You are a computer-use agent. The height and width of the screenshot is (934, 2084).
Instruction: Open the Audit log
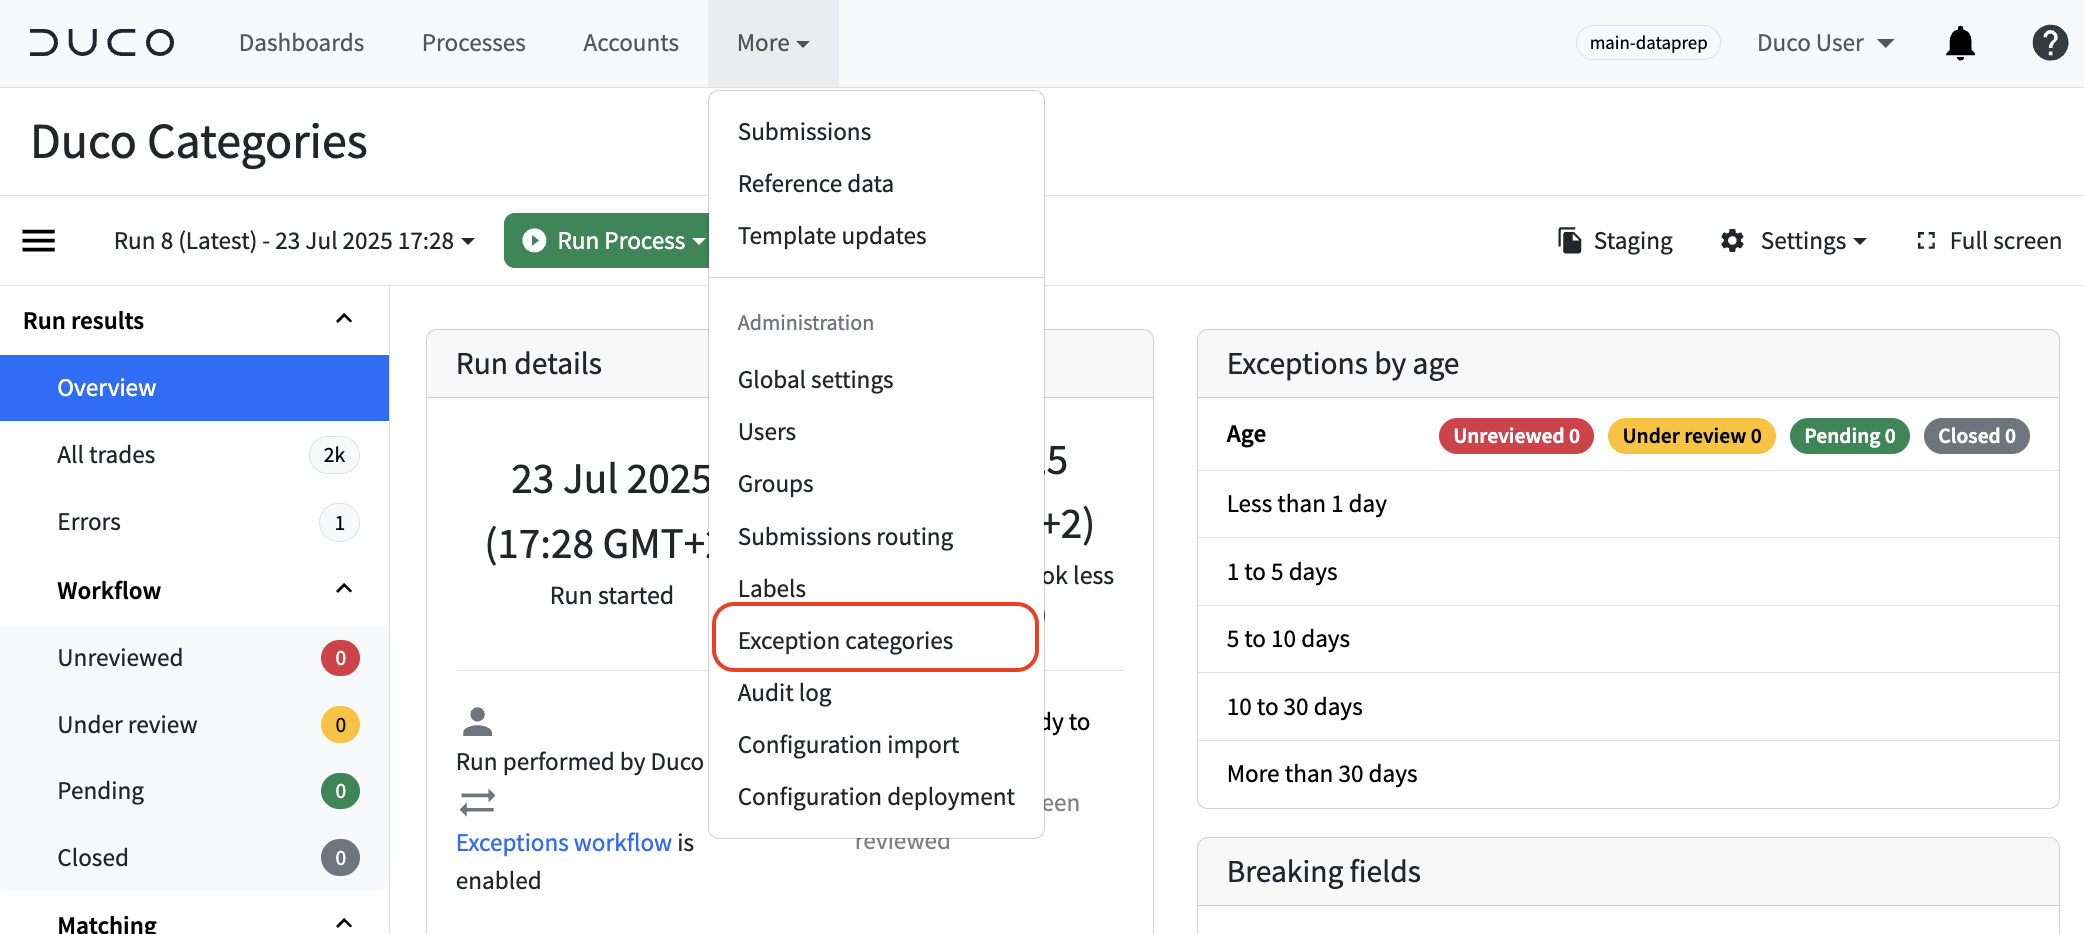click(x=876, y=693)
